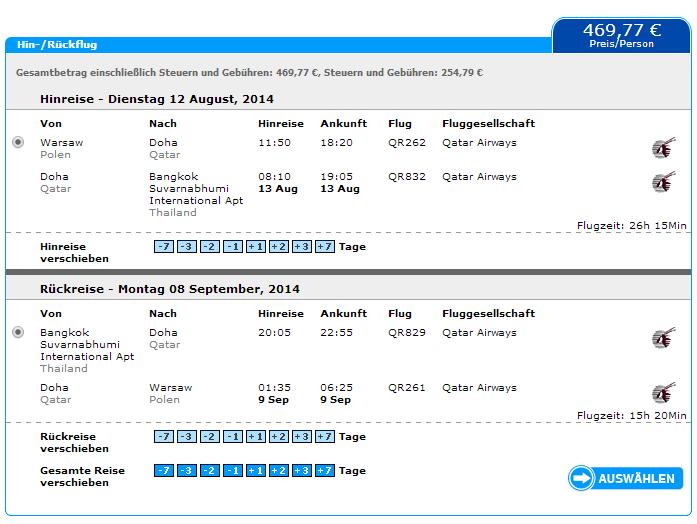
Task: Shift Hinreise by +2 days
Action: (279, 247)
